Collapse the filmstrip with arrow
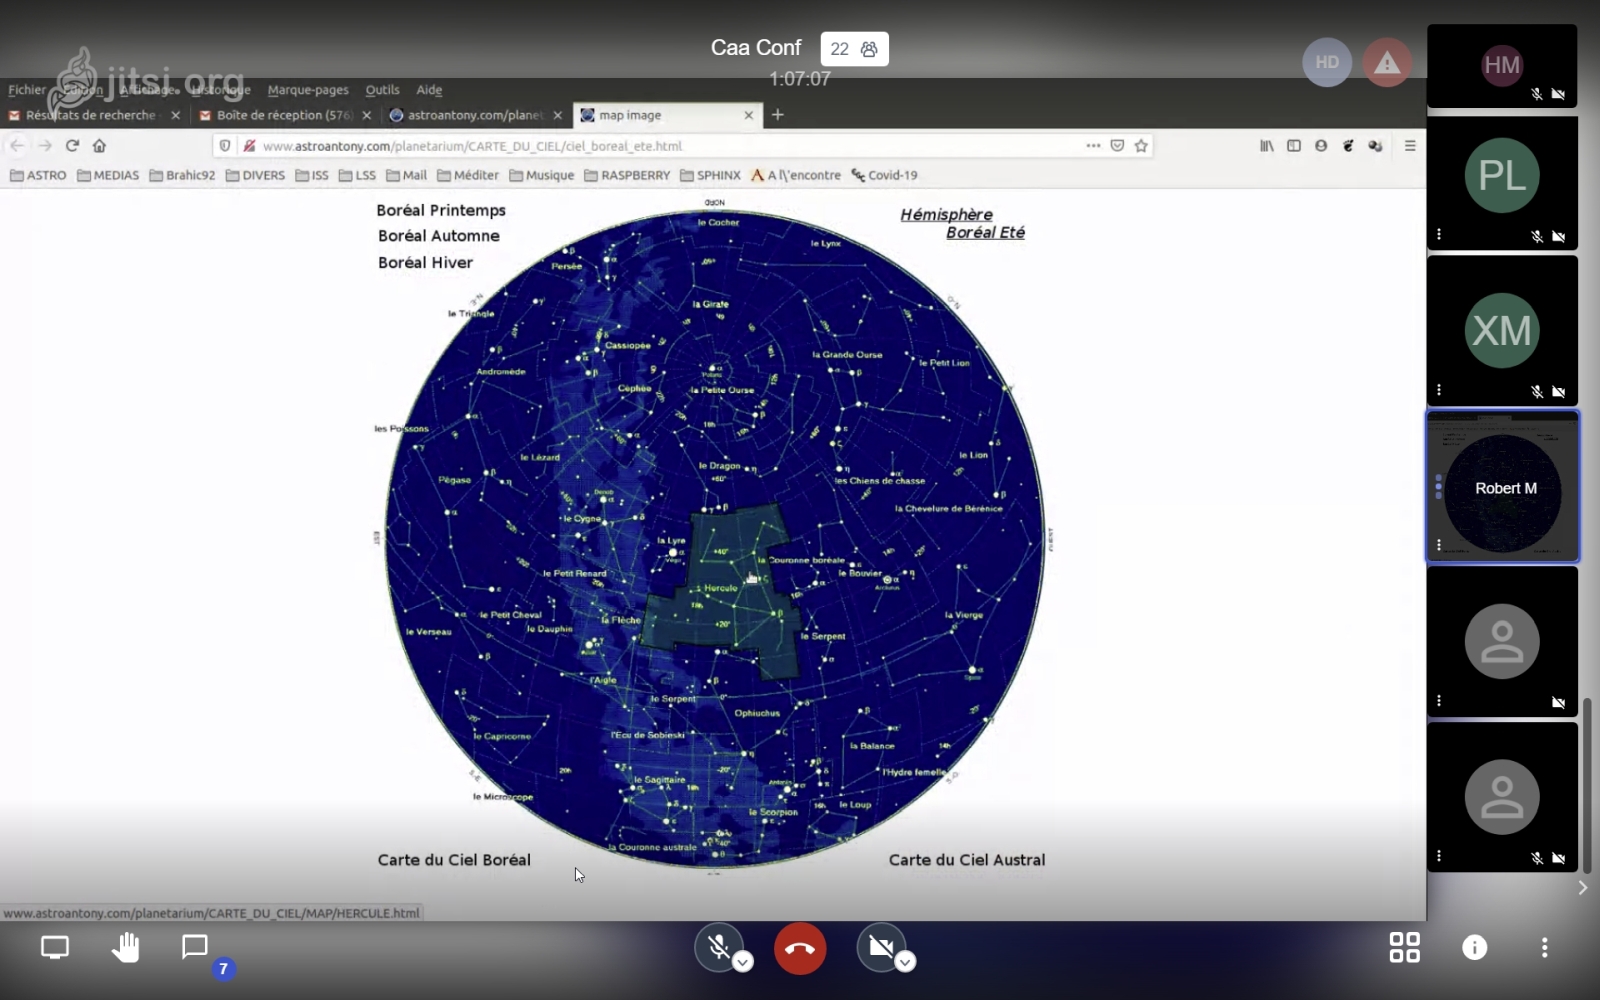Viewport: 1600px width, 1000px height. point(1582,888)
